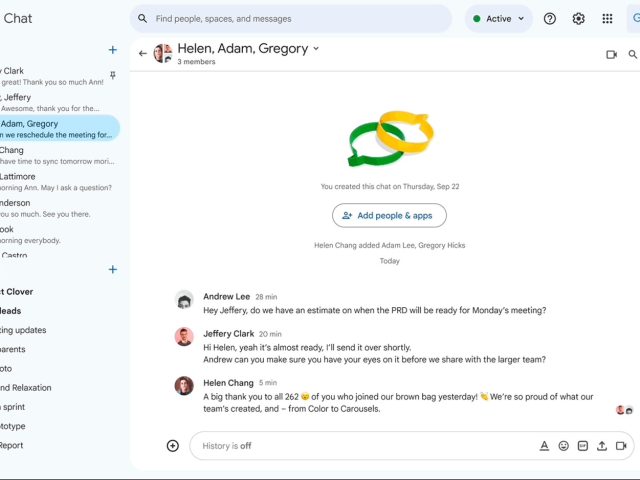Click the pin icon beside Clark conversation
The height and width of the screenshot is (480, 640).
tap(113, 75)
